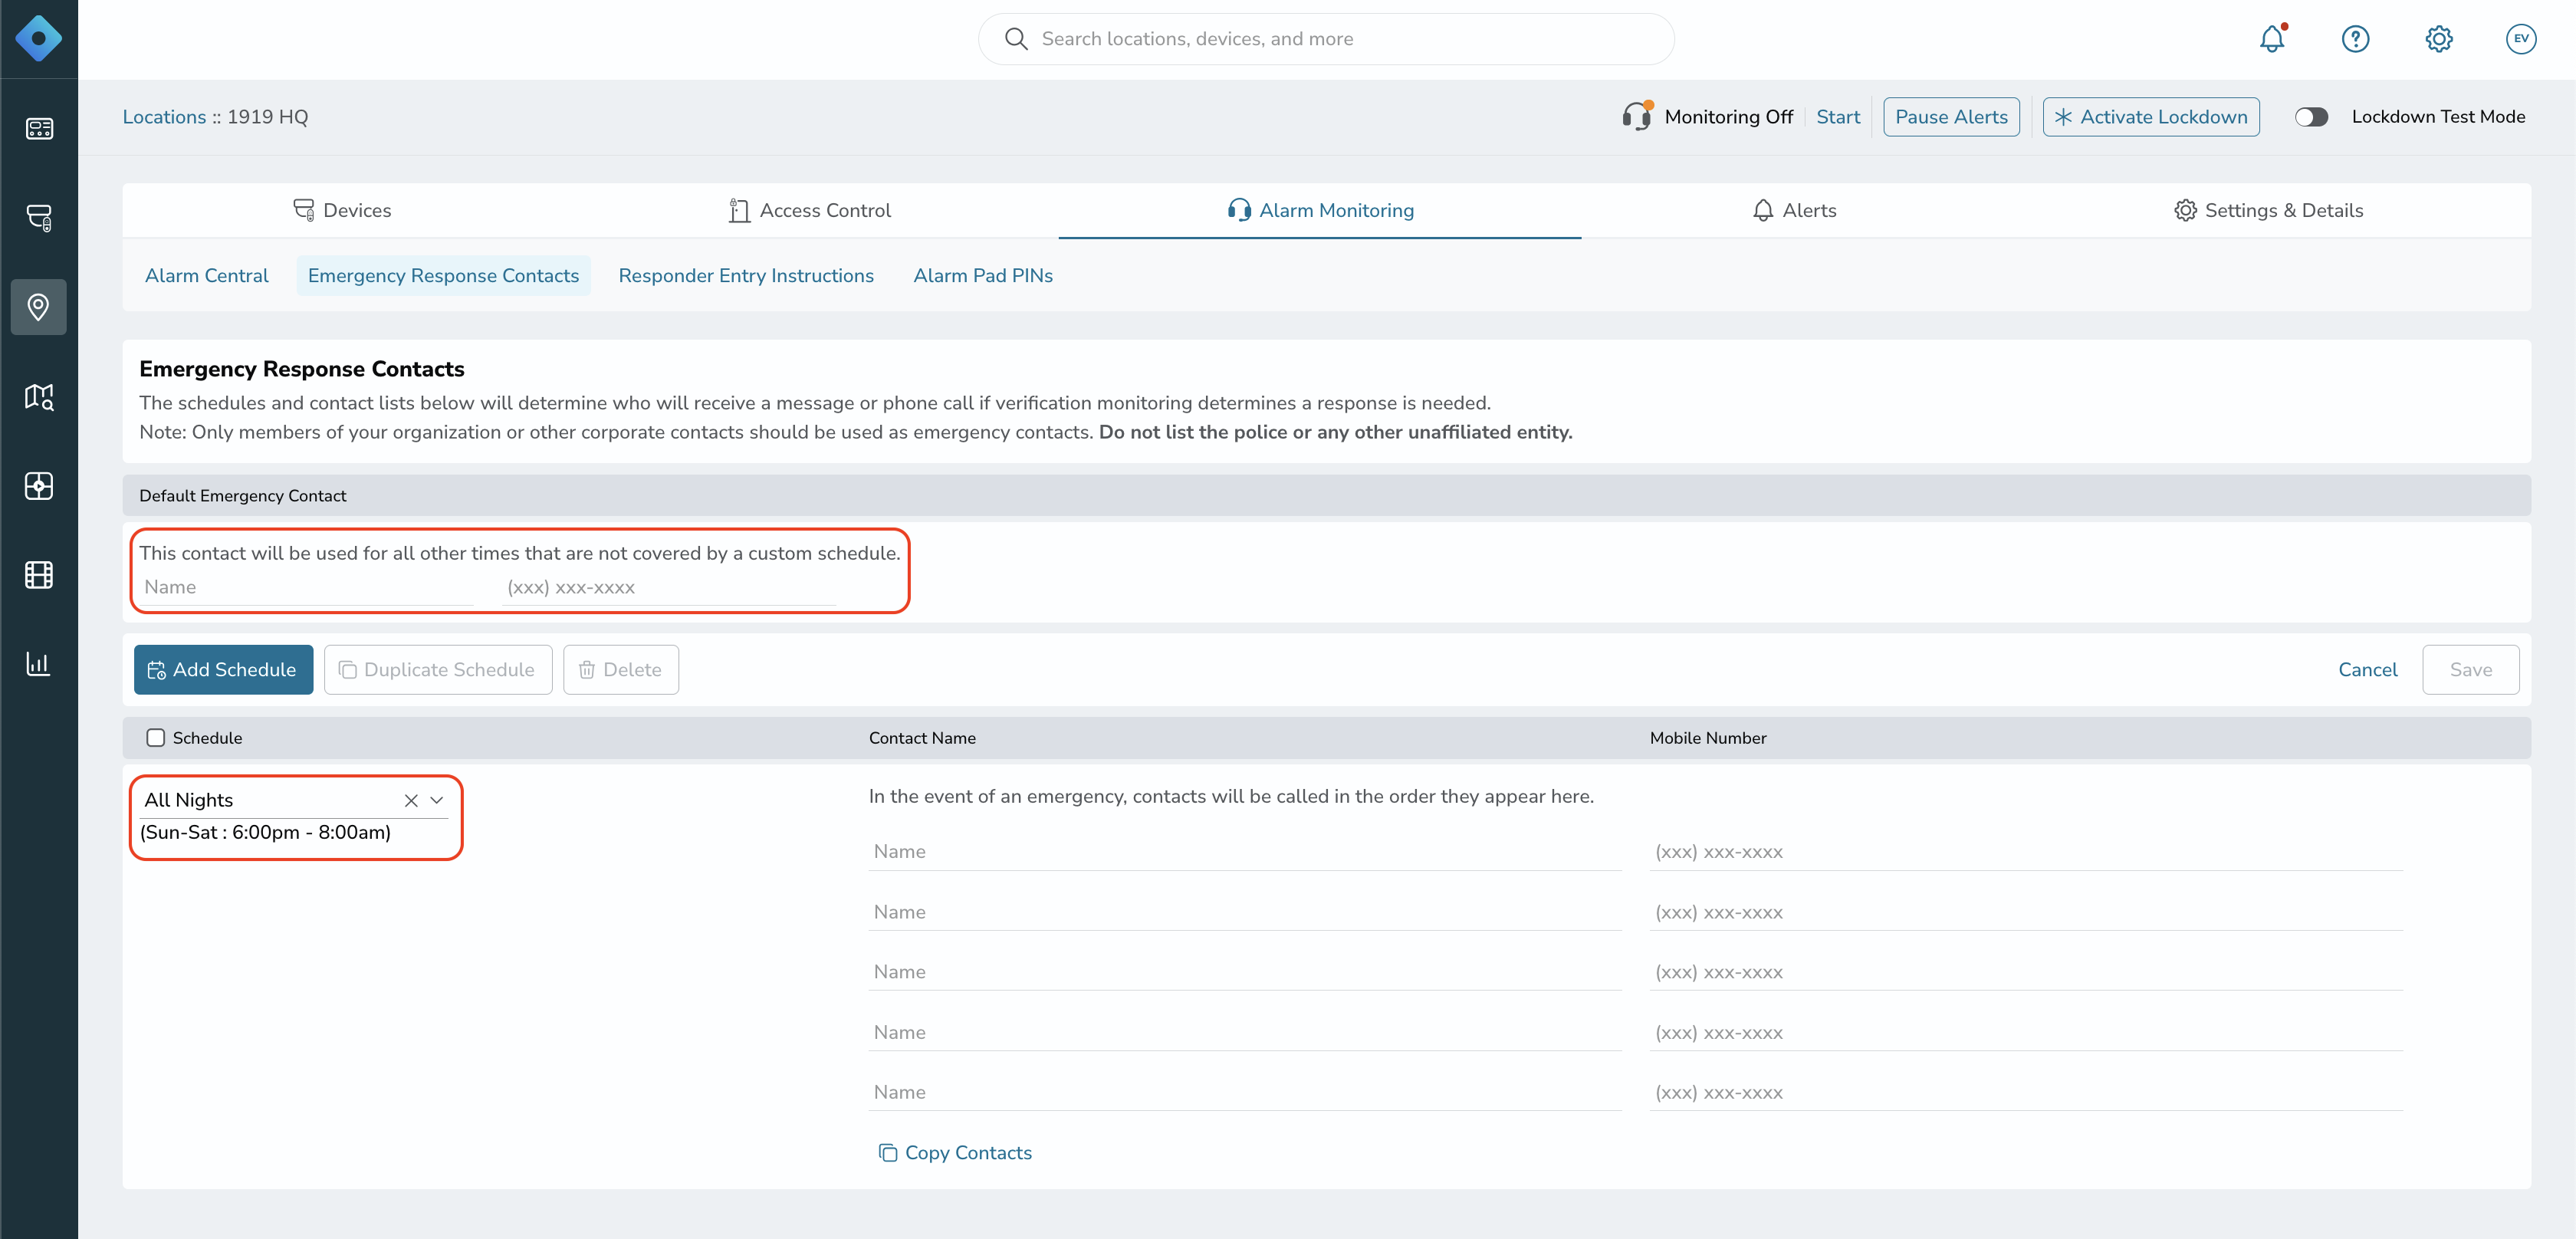Open the EV user avatar menu
This screenshot has height=1239, width=2576.
tap(2521, 39)
